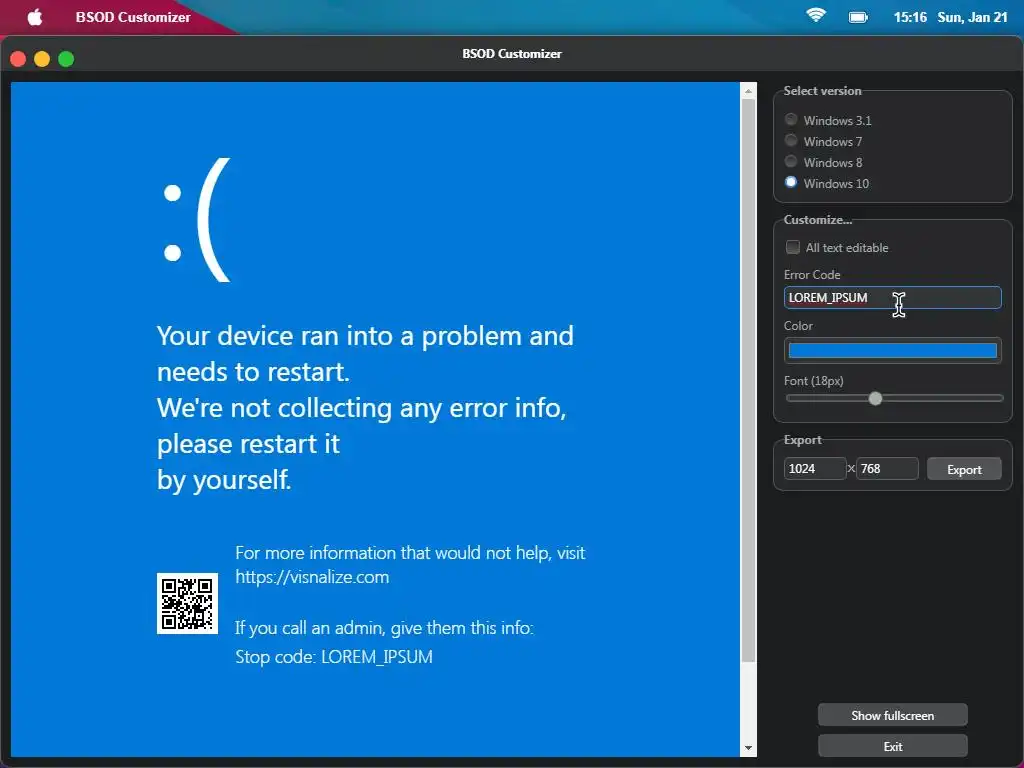
Task: Click the Stop code: LOREM_IPSUM line
Action: (x=334, y=656)
